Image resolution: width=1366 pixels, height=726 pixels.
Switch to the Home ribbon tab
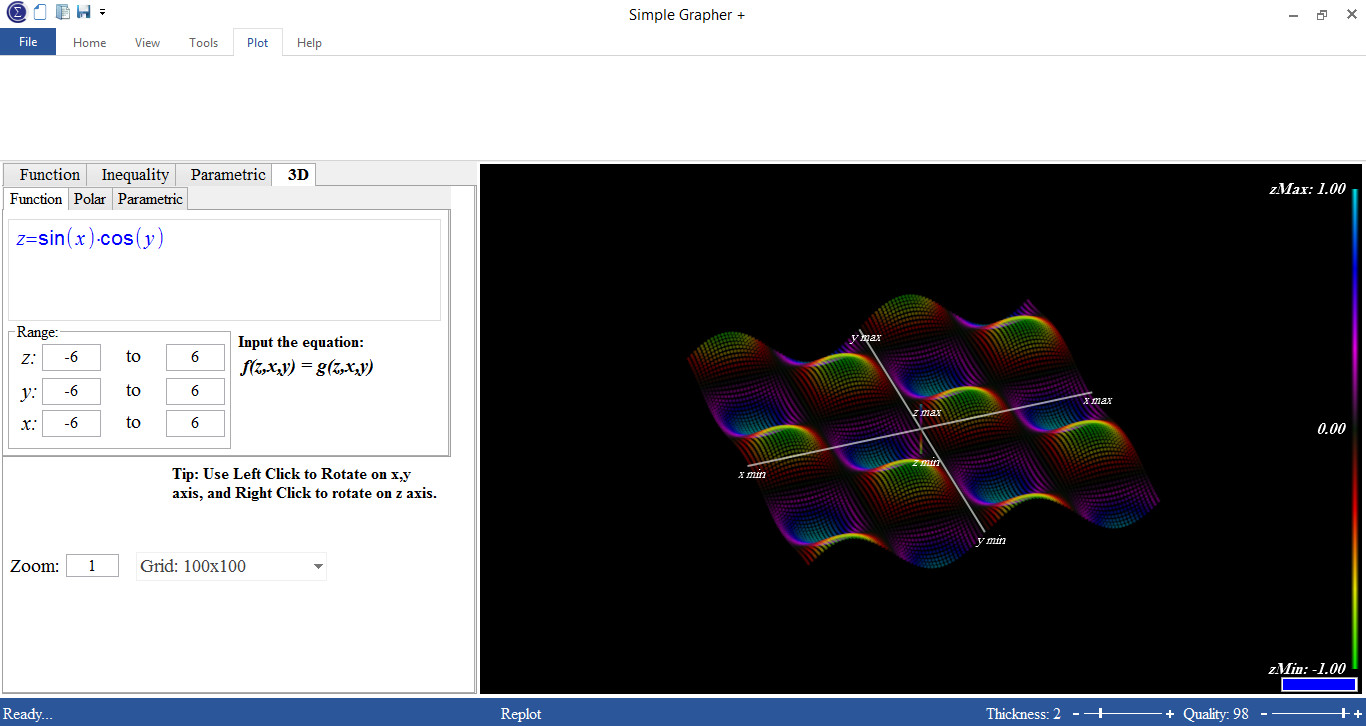[x=89, y=43]
